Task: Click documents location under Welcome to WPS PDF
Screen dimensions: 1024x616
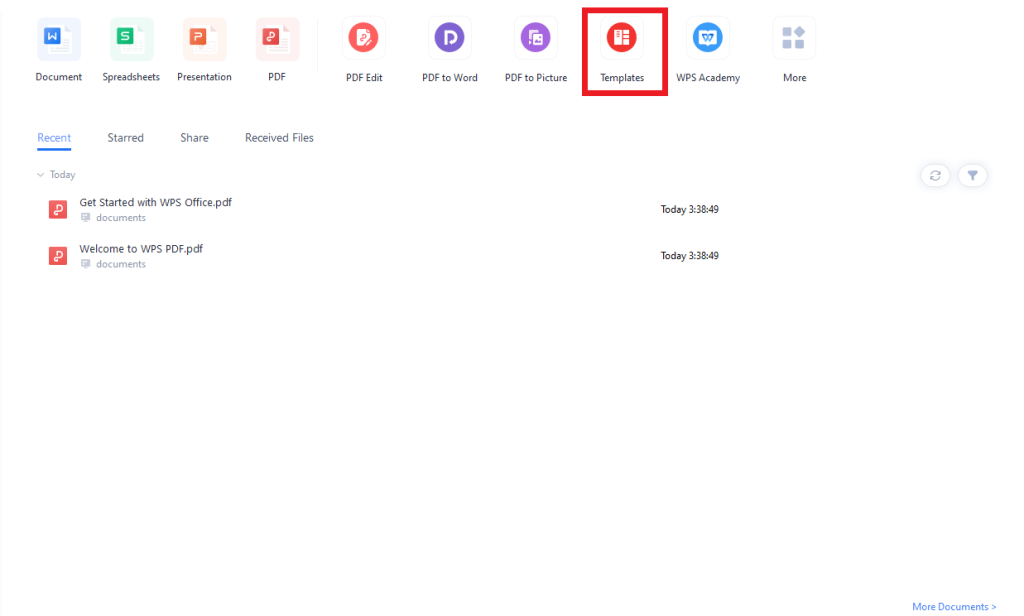Action: point(121,265)
